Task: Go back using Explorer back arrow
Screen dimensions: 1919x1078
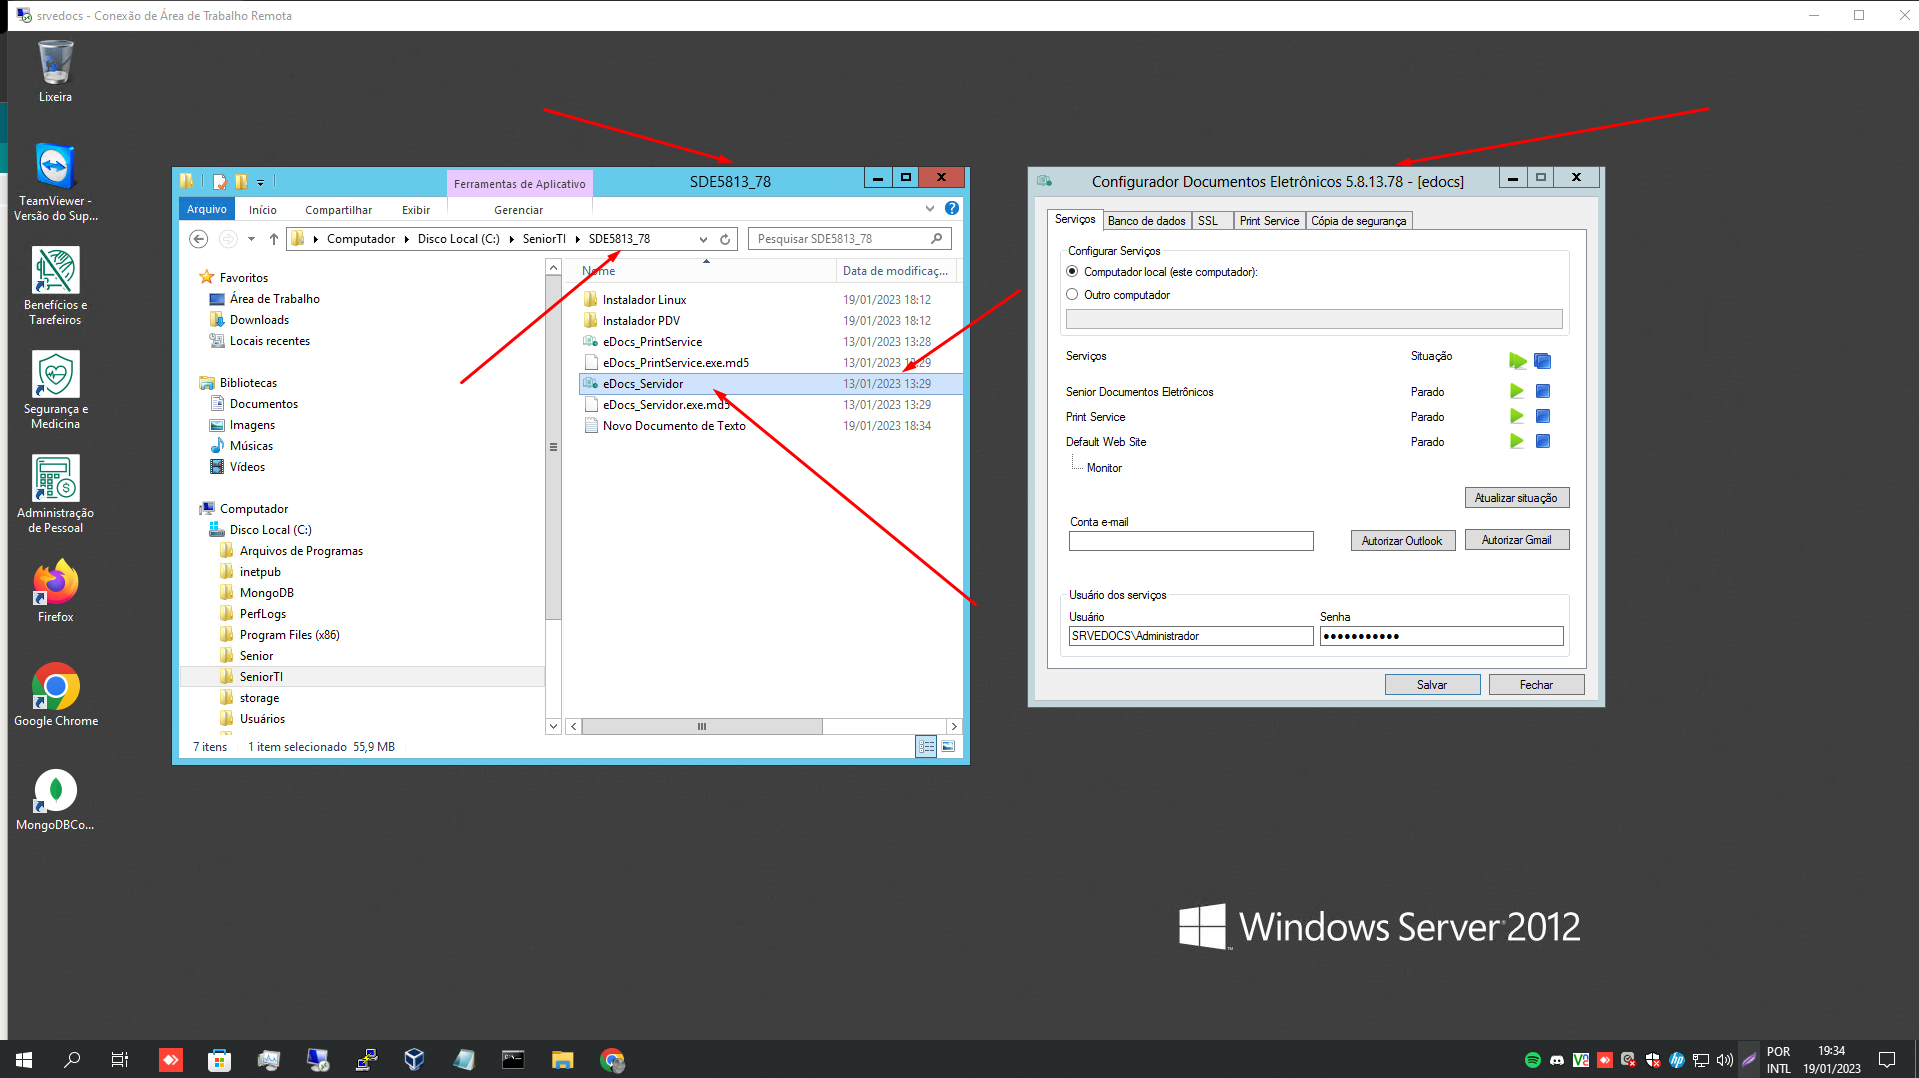Action: (x=199, y=239)
